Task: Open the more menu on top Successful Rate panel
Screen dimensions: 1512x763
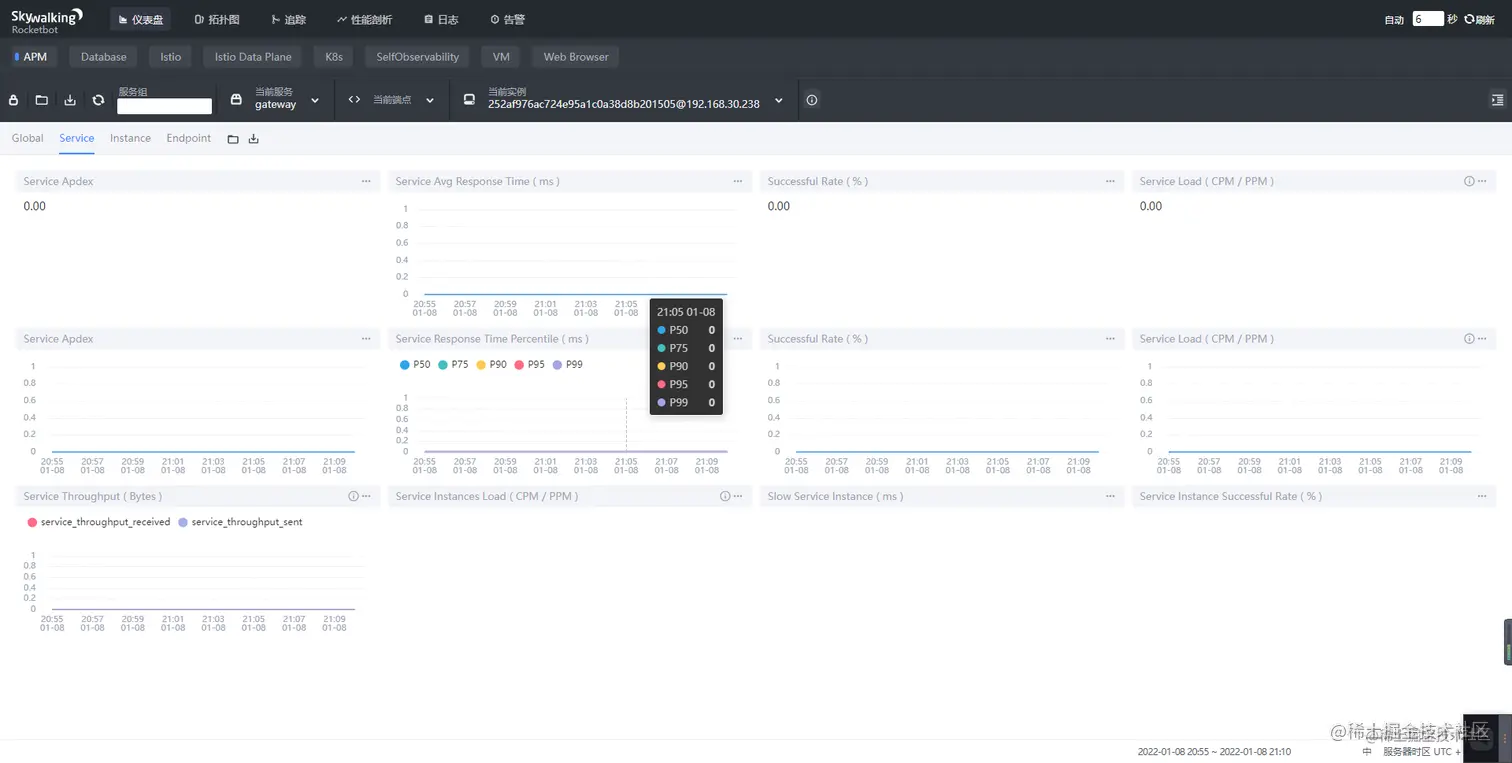Action: click(x=1110, y=181)
